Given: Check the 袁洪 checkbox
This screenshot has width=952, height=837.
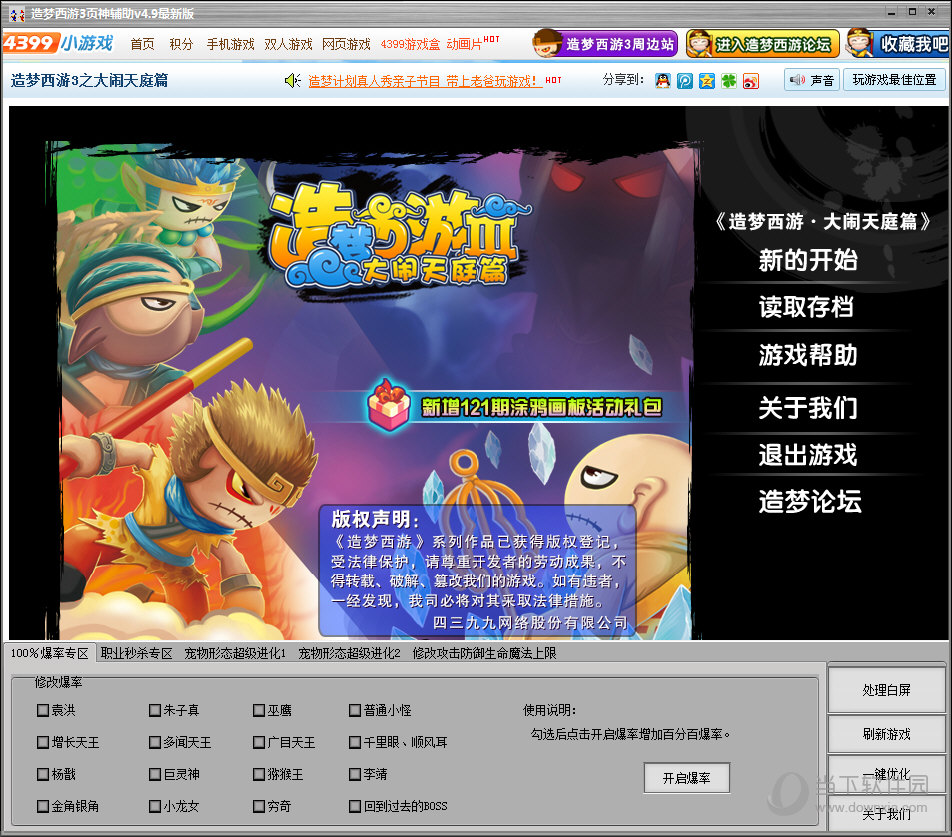Looking at the screenshot, I should pos(42,710).
